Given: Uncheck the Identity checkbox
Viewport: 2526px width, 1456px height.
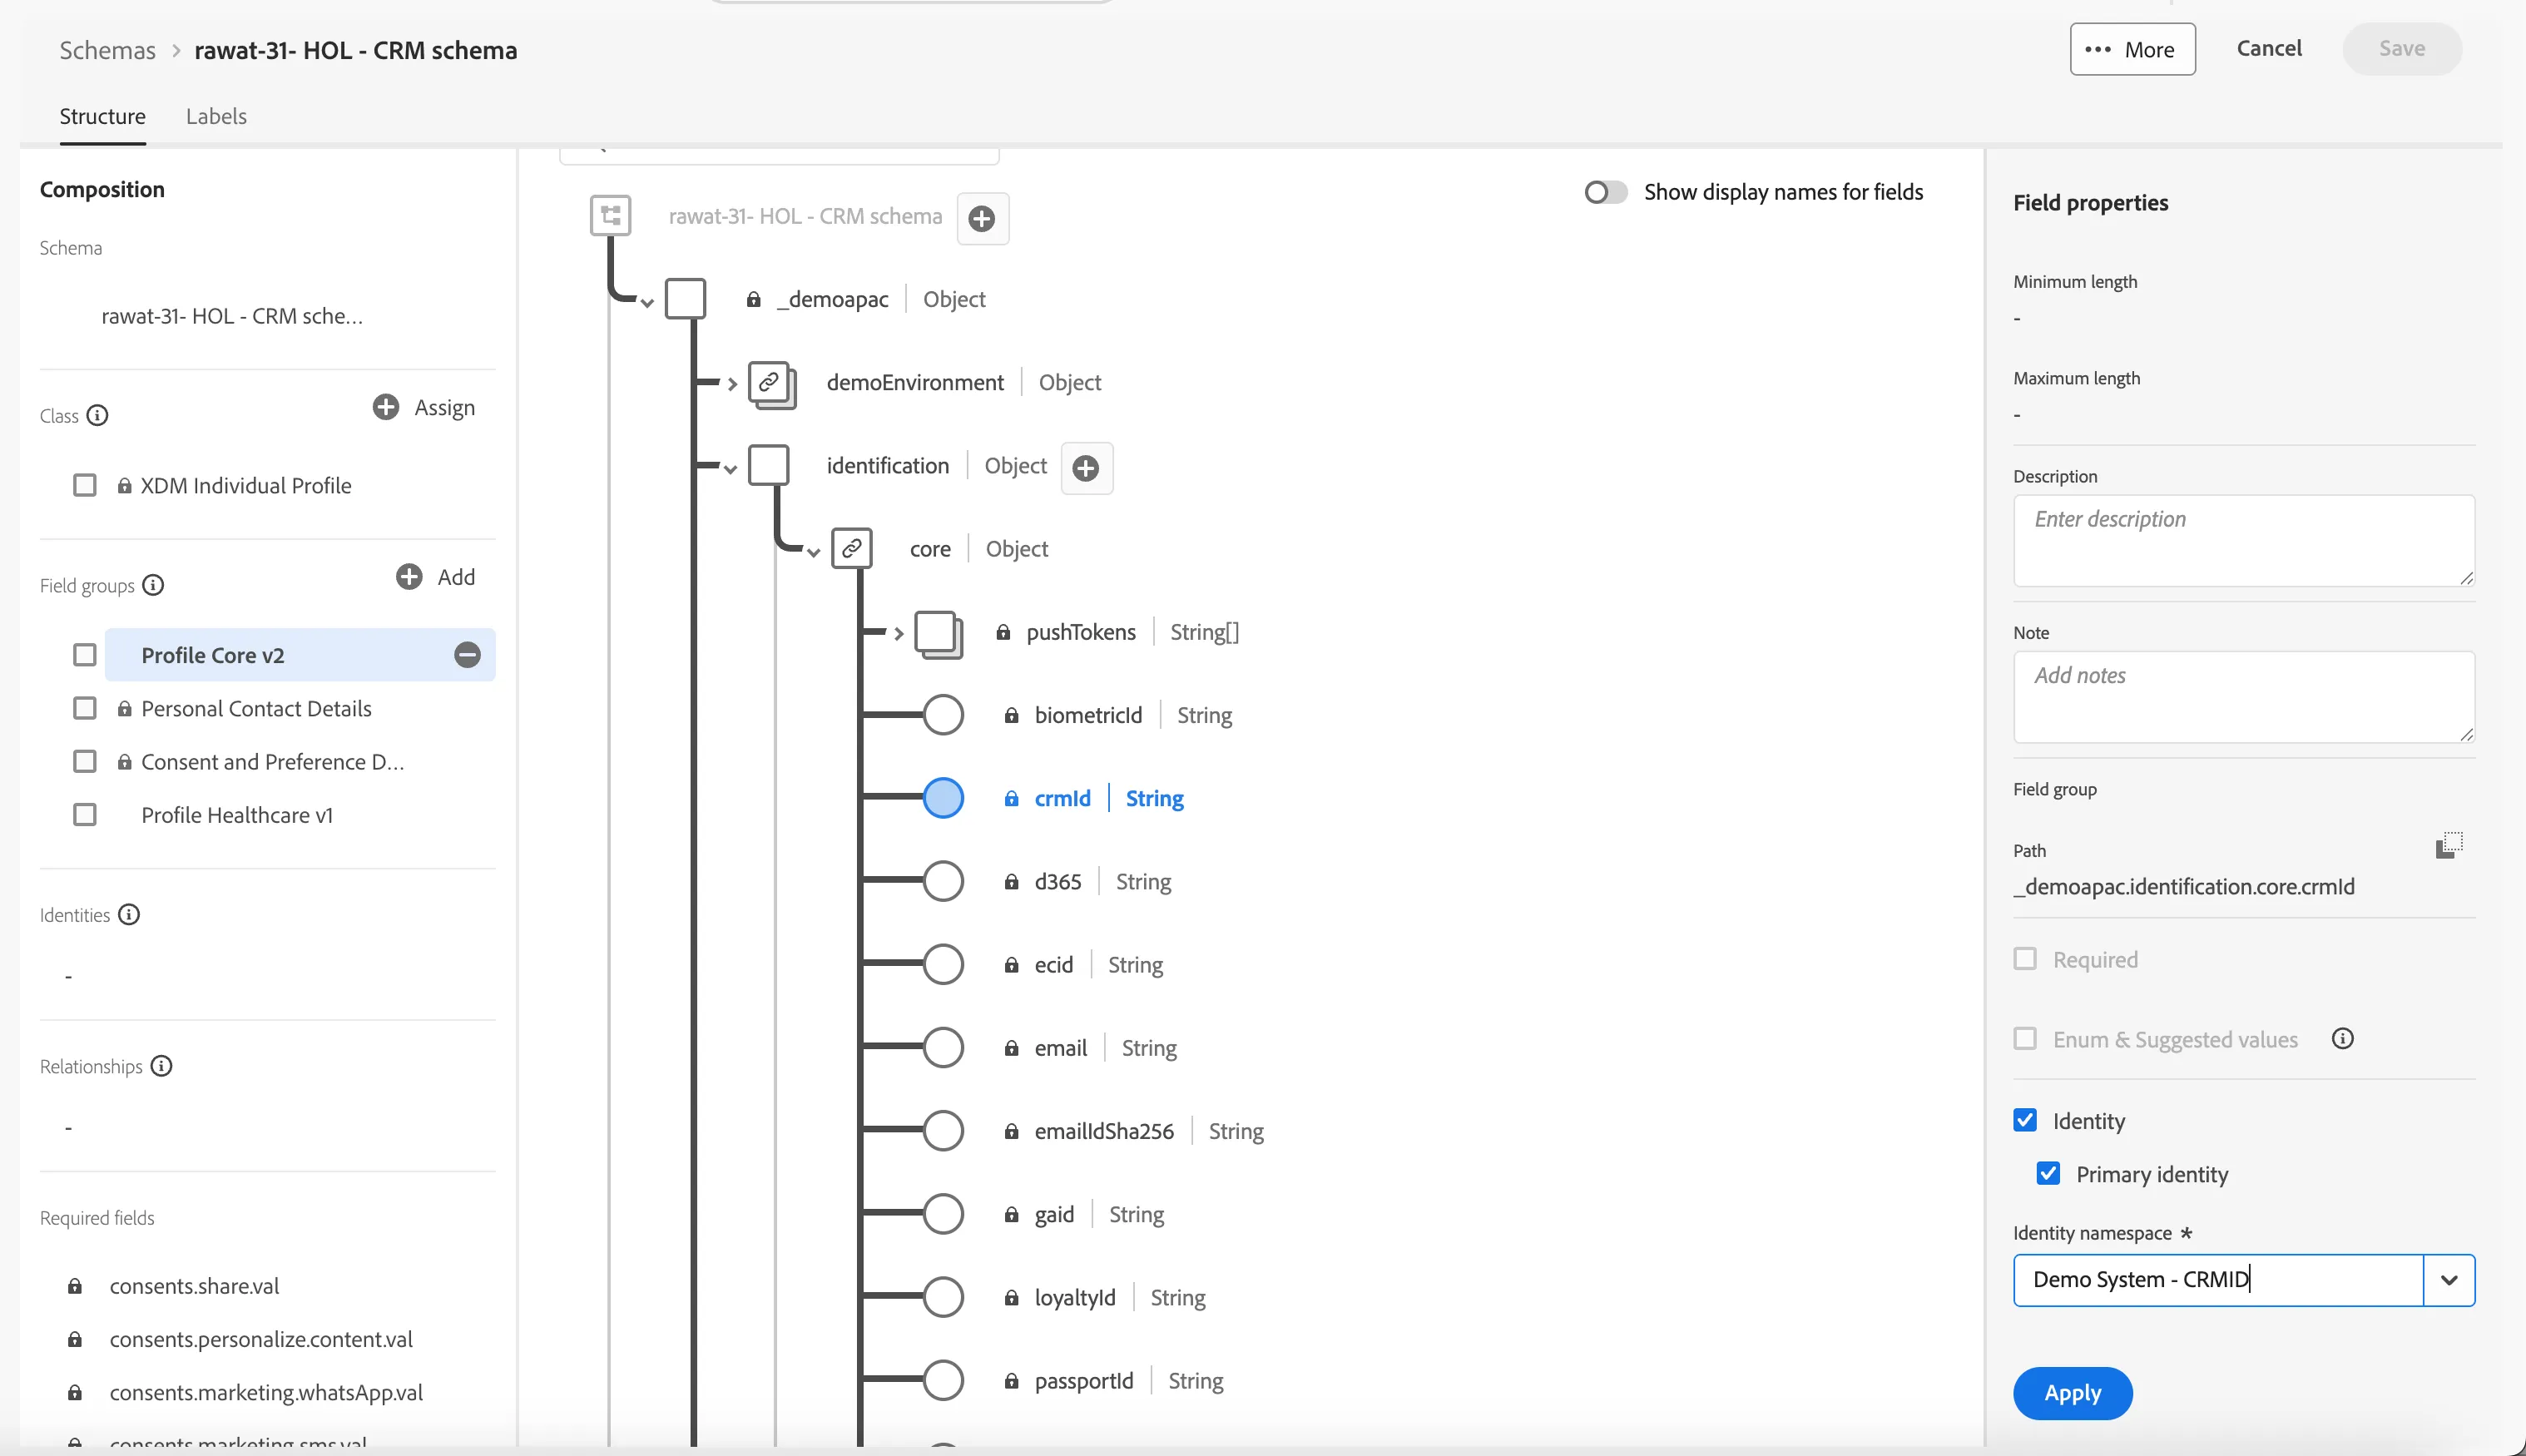Looking at the screenshot, I should click(2025, 1120).
